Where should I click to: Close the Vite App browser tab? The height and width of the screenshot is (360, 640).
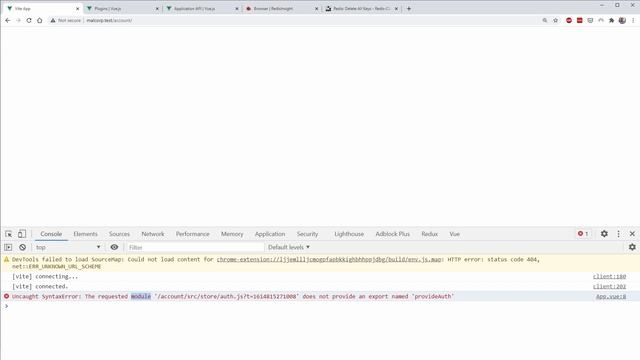[x=78, y=9]
